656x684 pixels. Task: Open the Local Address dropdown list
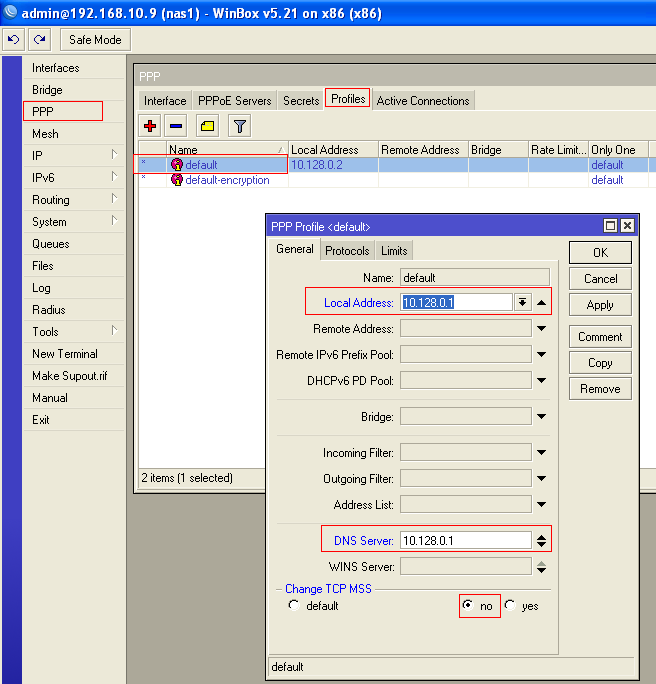click(522, 302)
